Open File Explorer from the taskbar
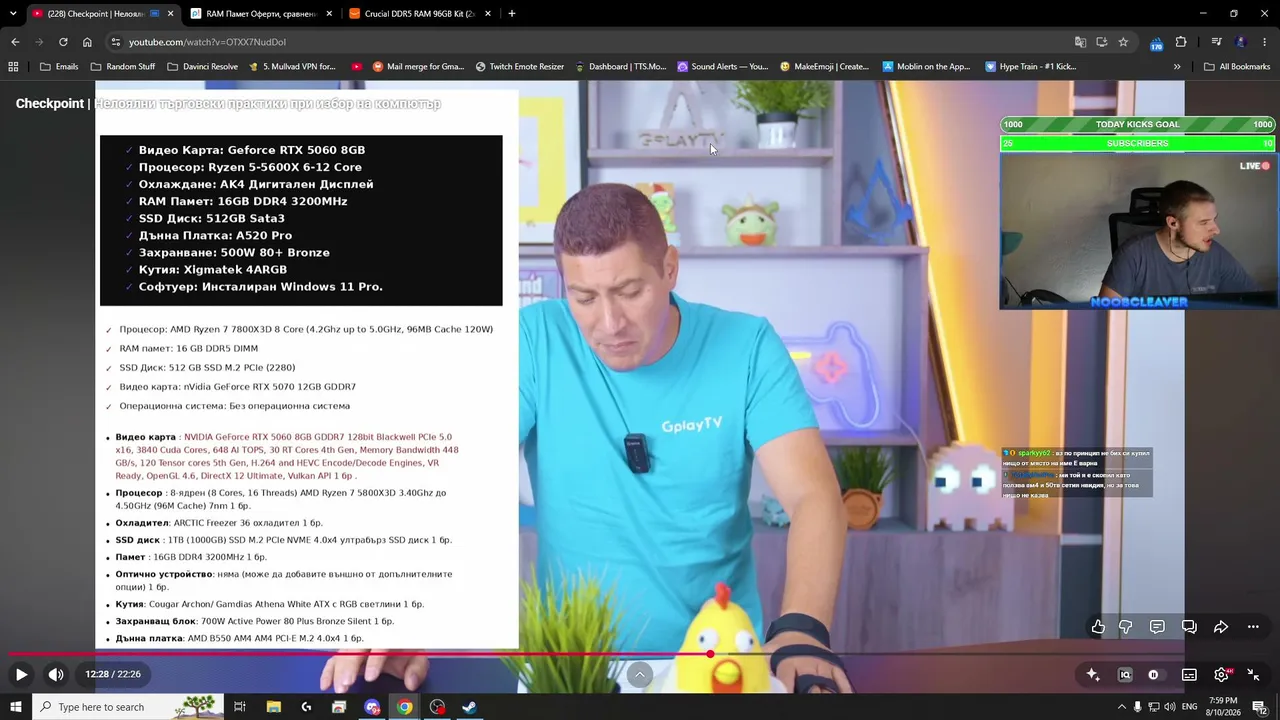Image resolution: width=1280 pixels, height=720 pixels. coord(273,707)
